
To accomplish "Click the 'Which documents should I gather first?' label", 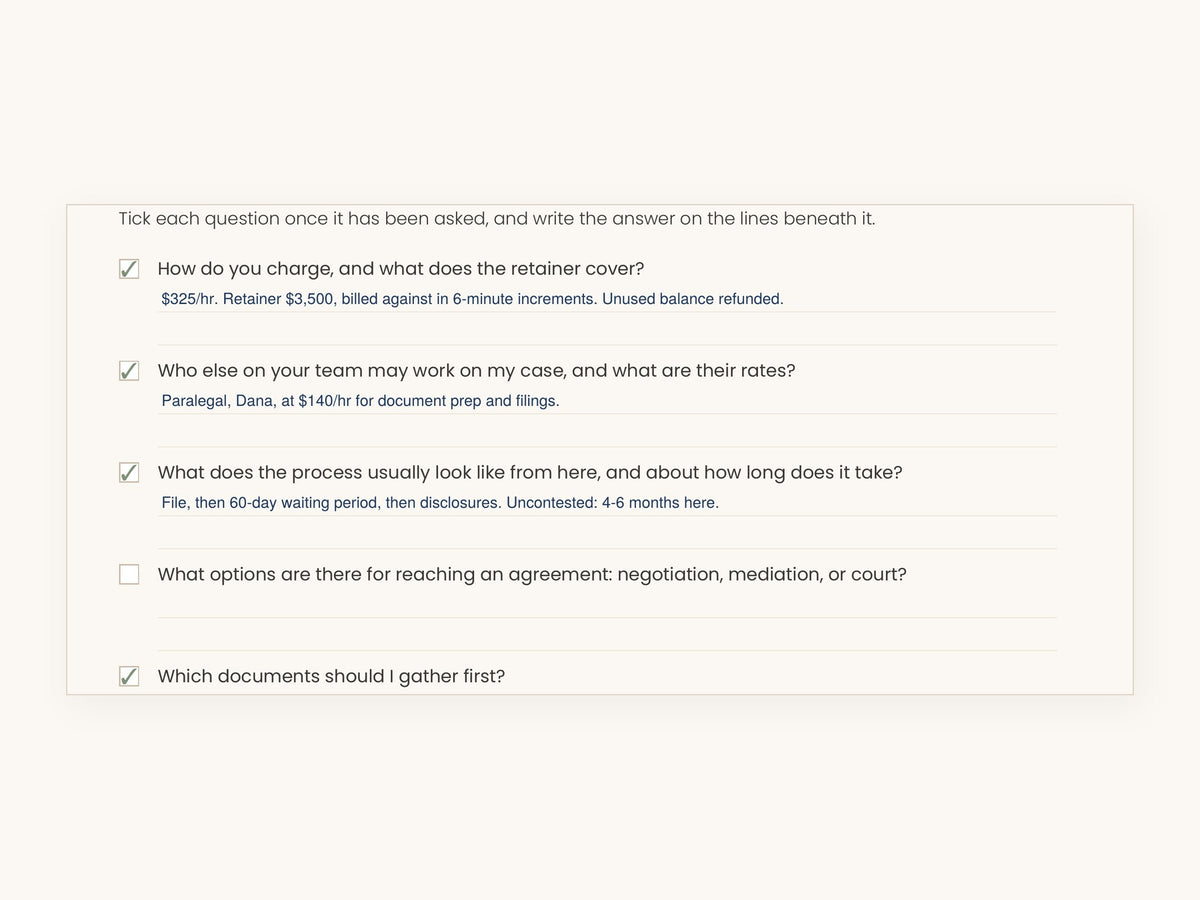I will (331, 677).
